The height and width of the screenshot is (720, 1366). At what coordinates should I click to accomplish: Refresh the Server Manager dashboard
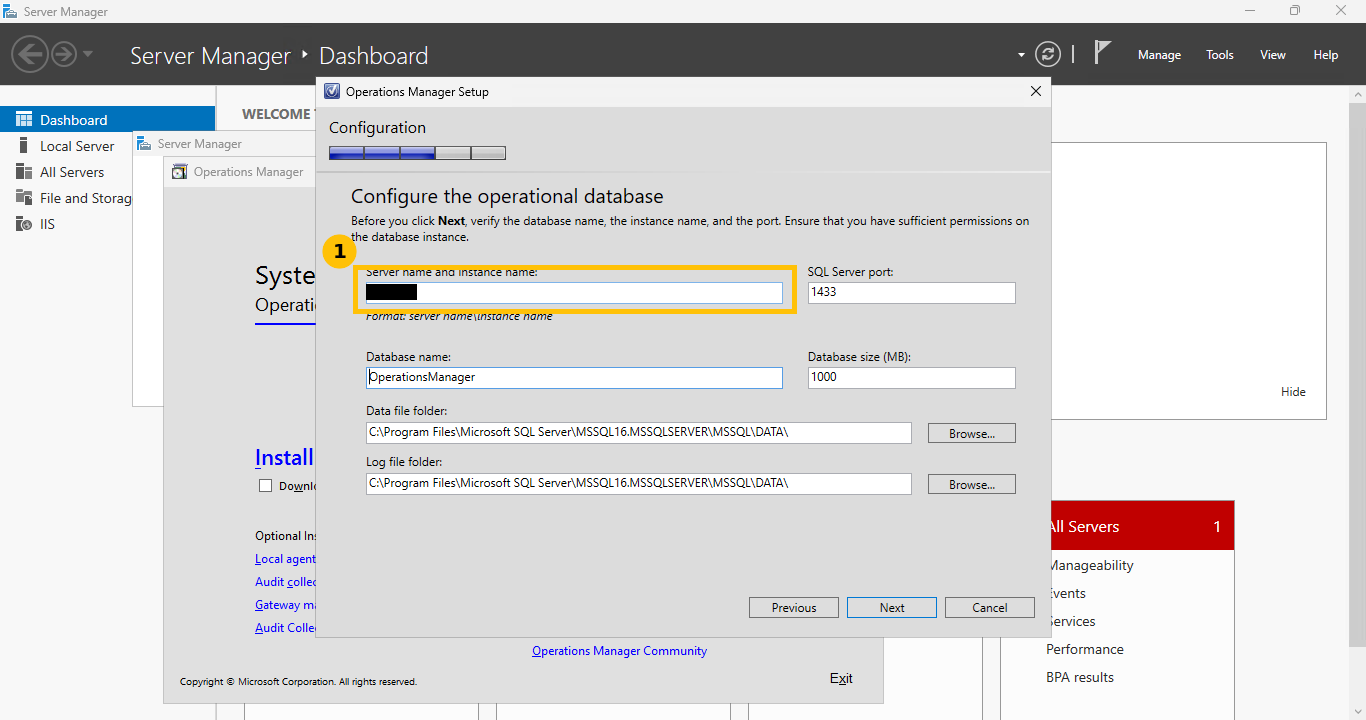[1047, 54]
